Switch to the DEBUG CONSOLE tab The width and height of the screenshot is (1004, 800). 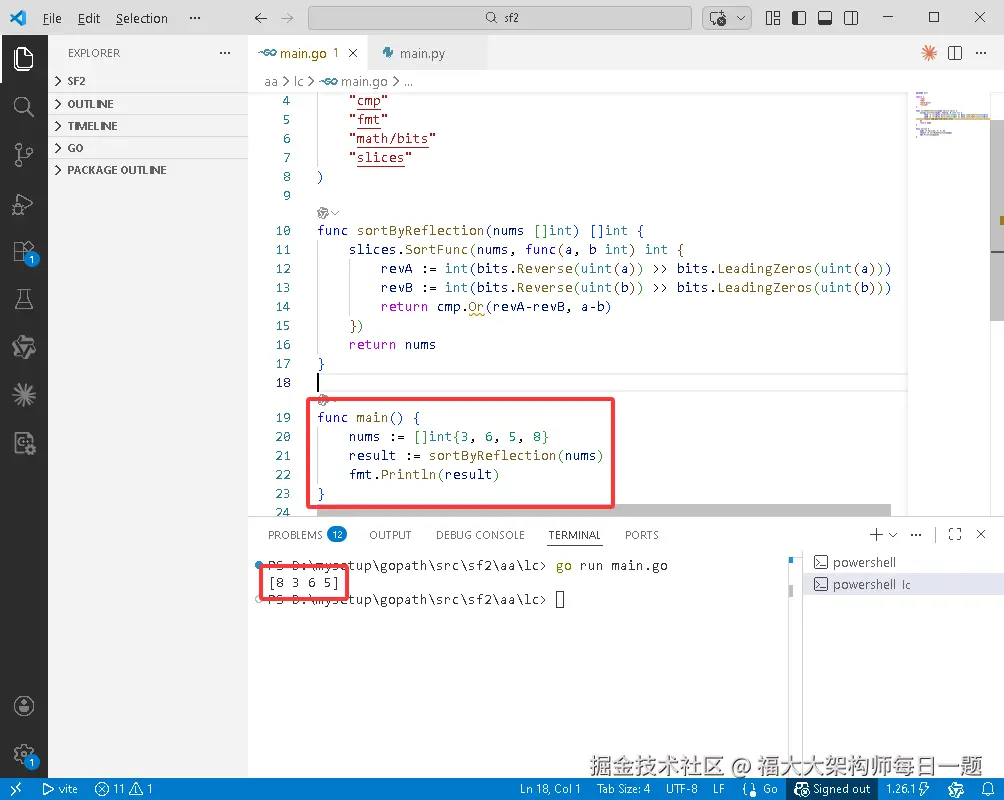(480, 535)
